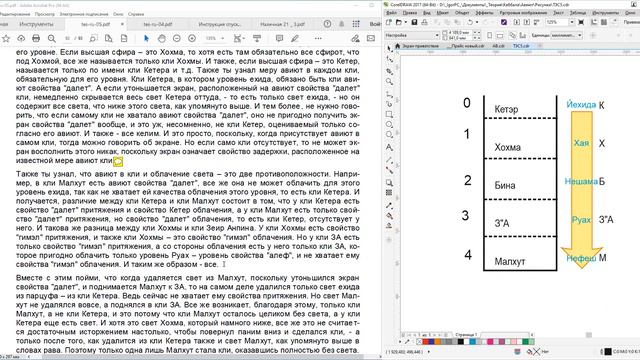Open Acrobat's more tools ellipsis
Screen dimensions: 640x360
coord(318,38)
